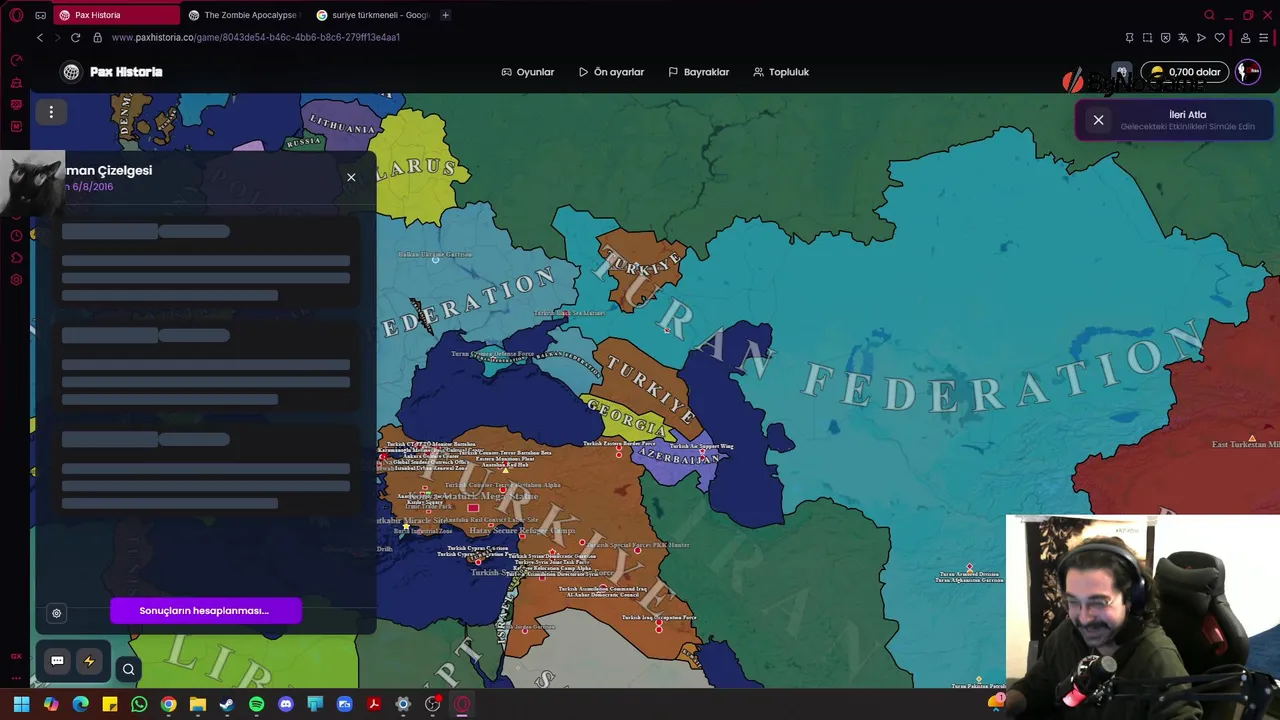Click the ad blocker shield icon

pyautogui.click(x=1165, y=38)
